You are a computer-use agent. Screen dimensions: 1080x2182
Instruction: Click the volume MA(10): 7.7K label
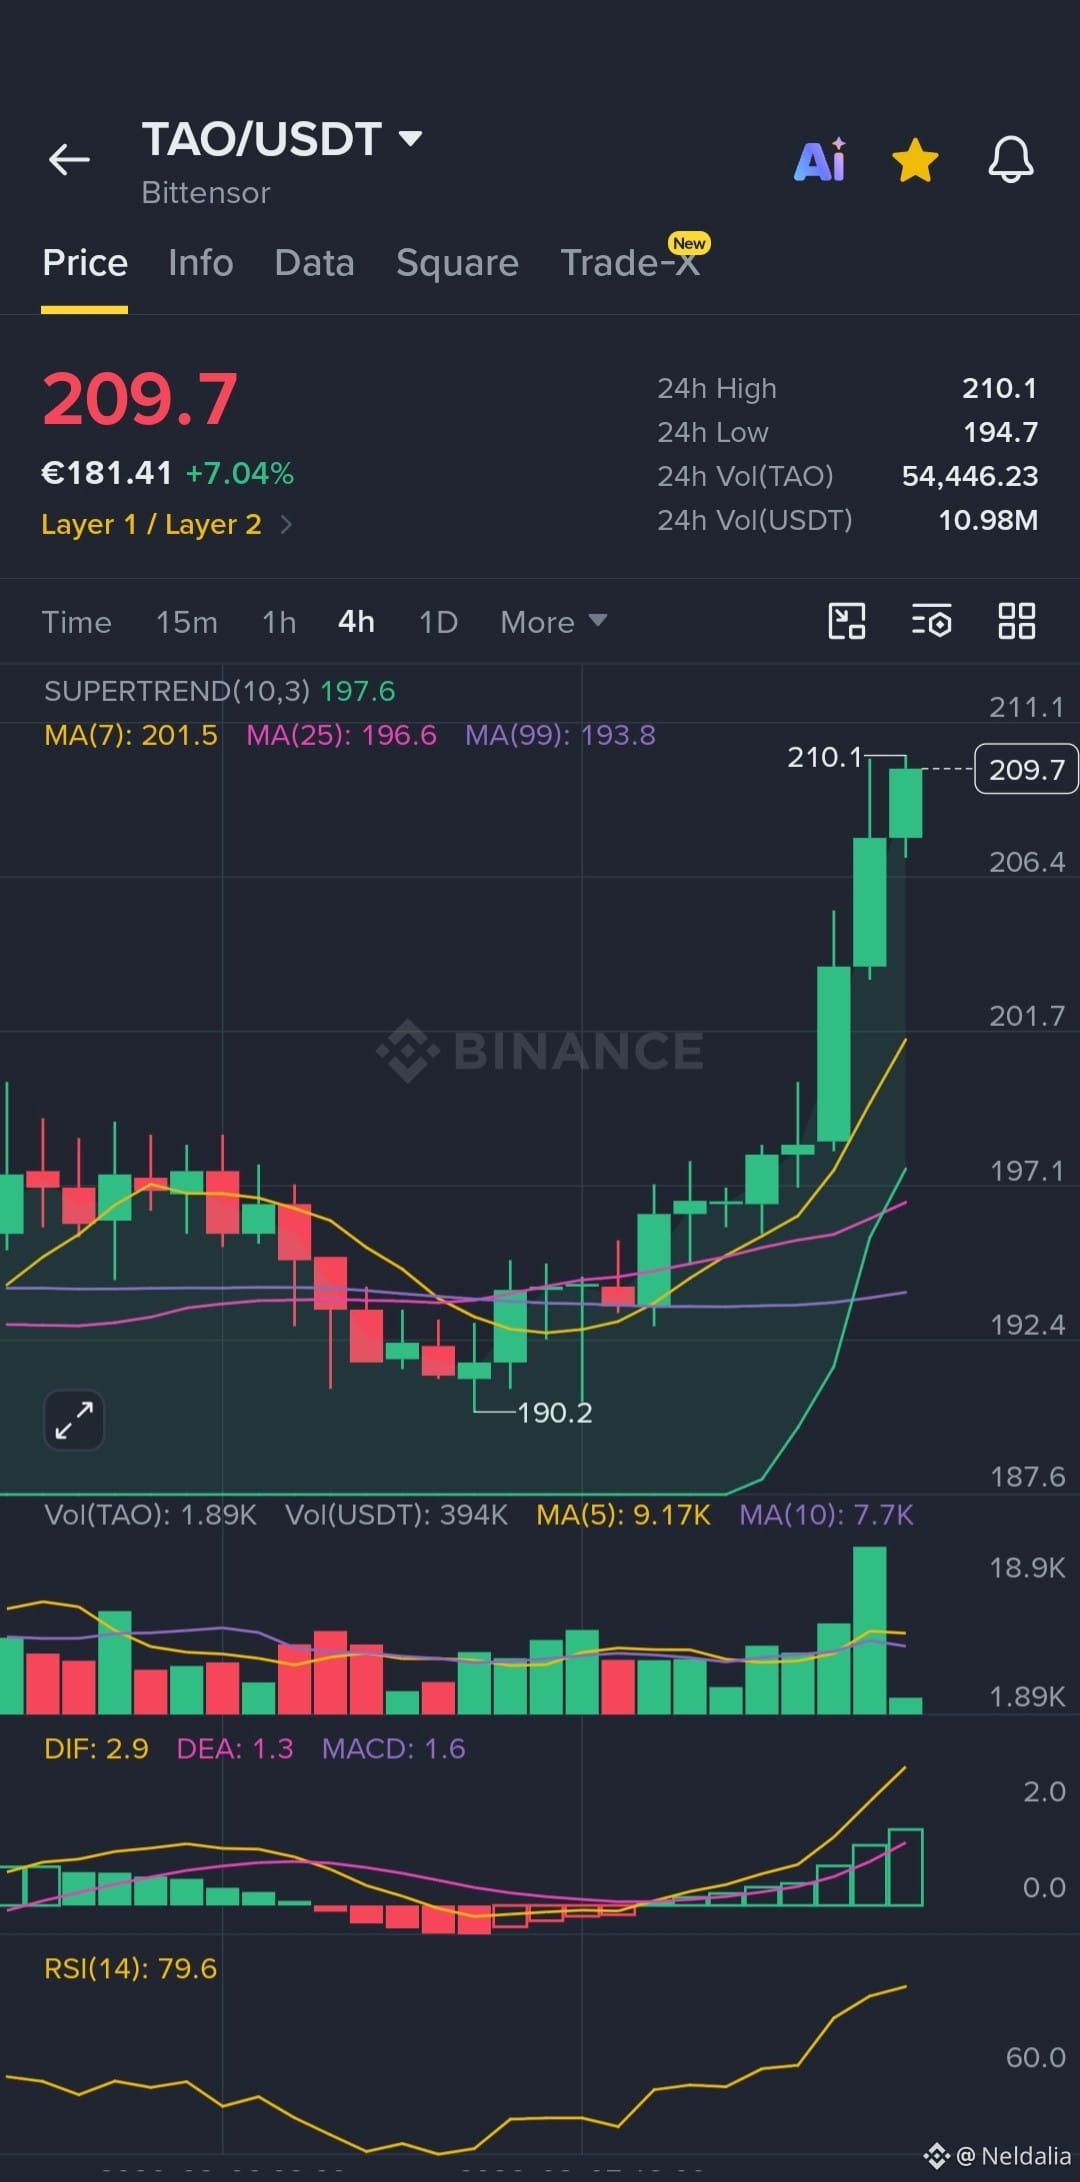coord(826,1515)
